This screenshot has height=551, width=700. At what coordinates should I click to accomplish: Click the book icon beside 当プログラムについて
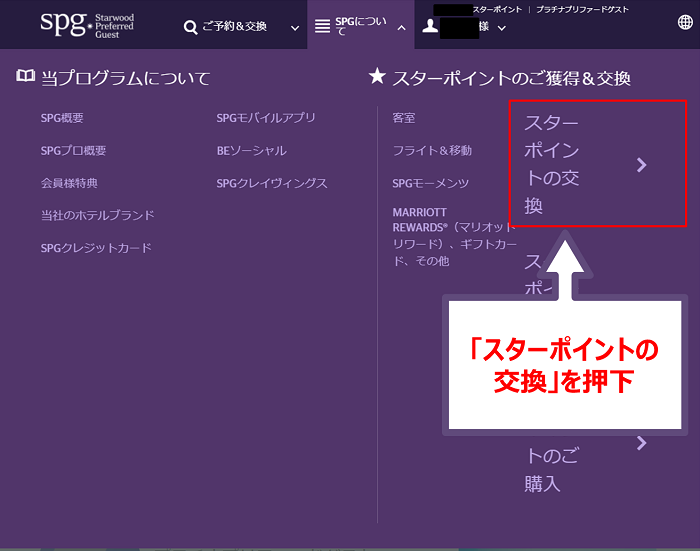(x=25, y=76)
